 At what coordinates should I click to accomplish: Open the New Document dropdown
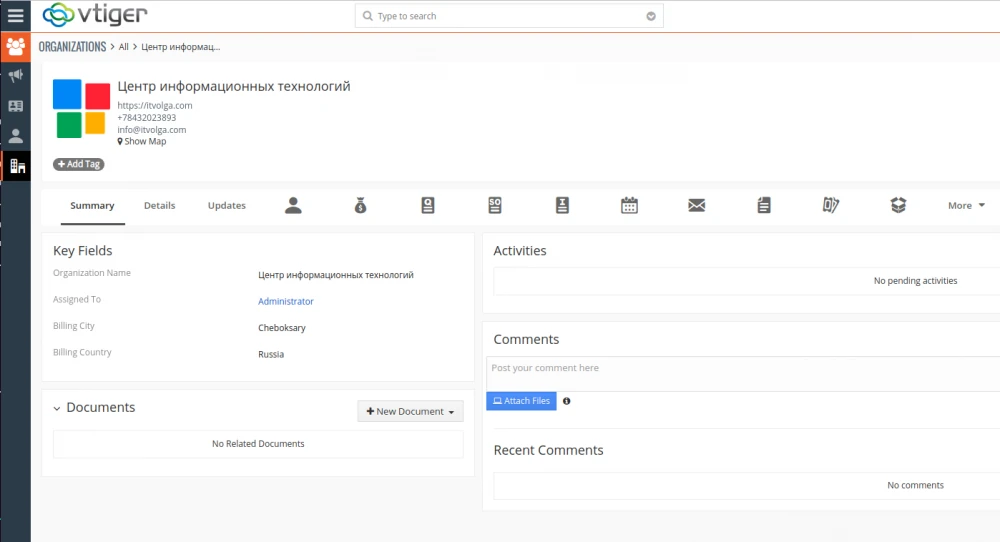(x=410, y=411)
